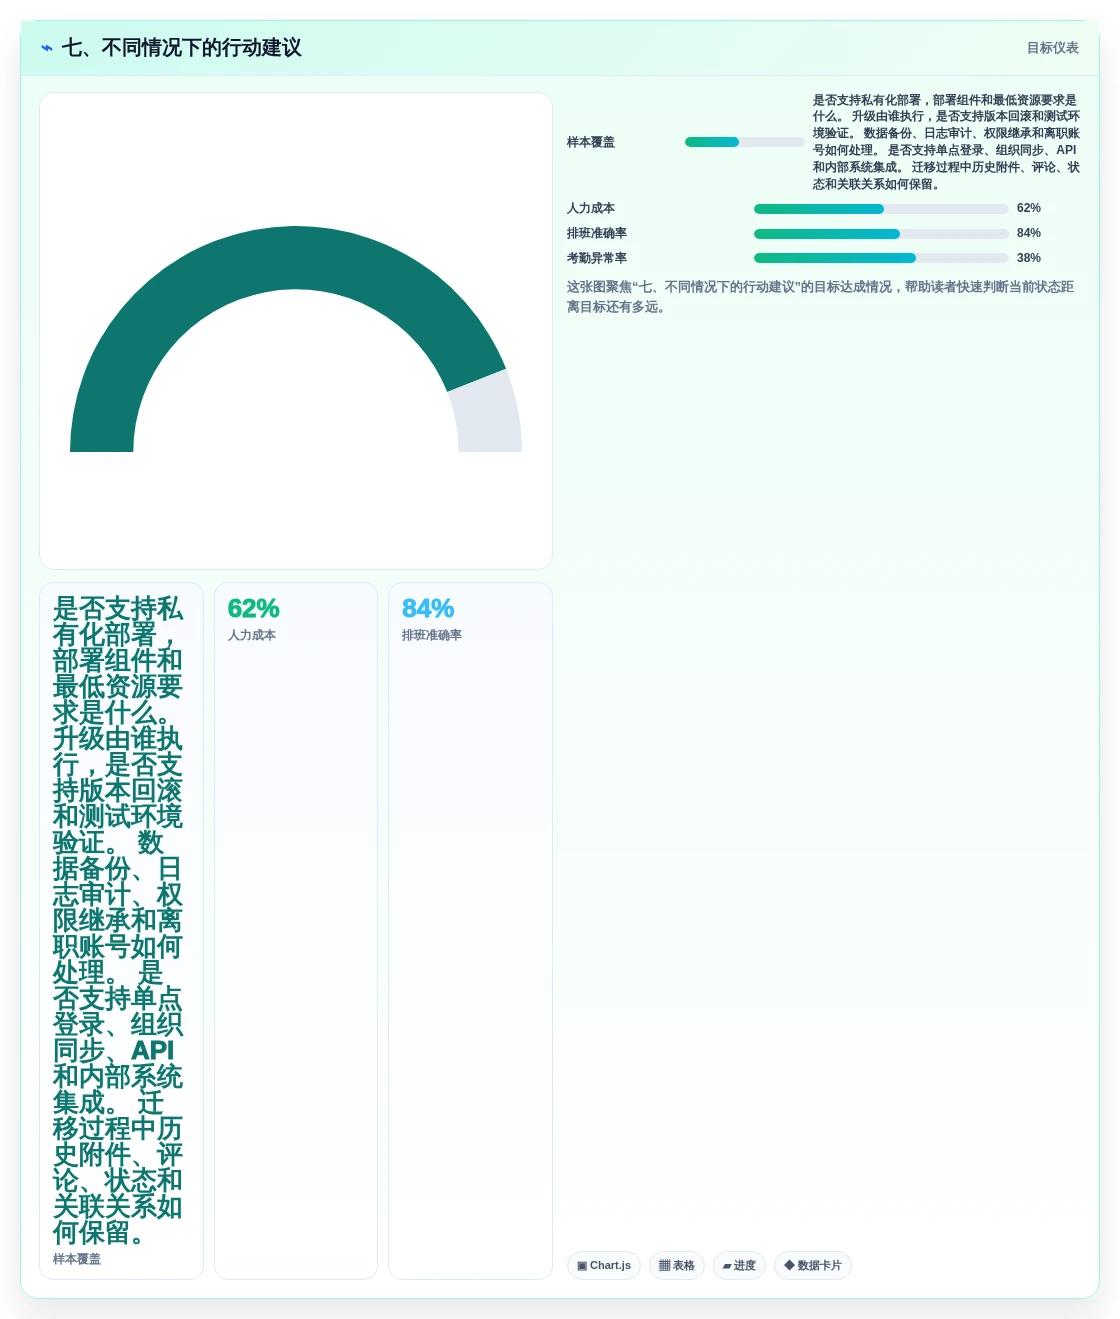This screenshot has height=1319, width=1120.
Task: Select the 数据卡片 tag chip
Action: pos(813,1265)
